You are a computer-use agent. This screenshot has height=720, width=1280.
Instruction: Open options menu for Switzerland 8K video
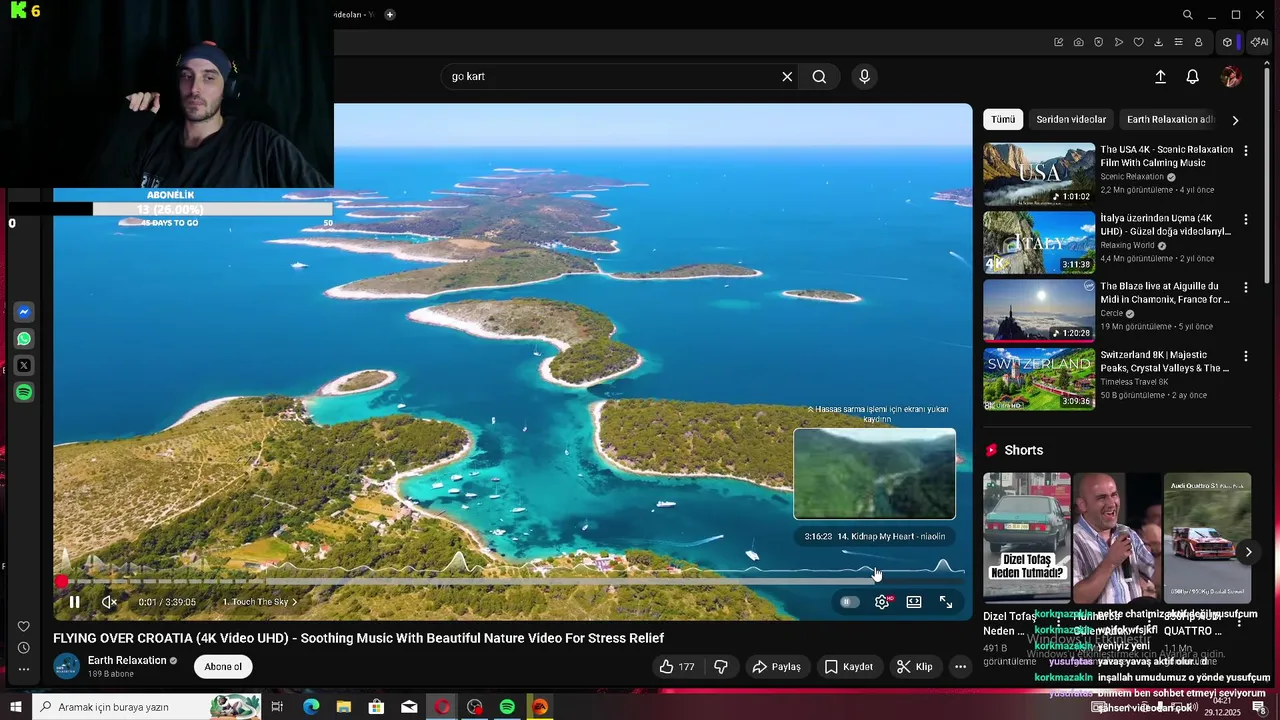(x=1245, y=356)
